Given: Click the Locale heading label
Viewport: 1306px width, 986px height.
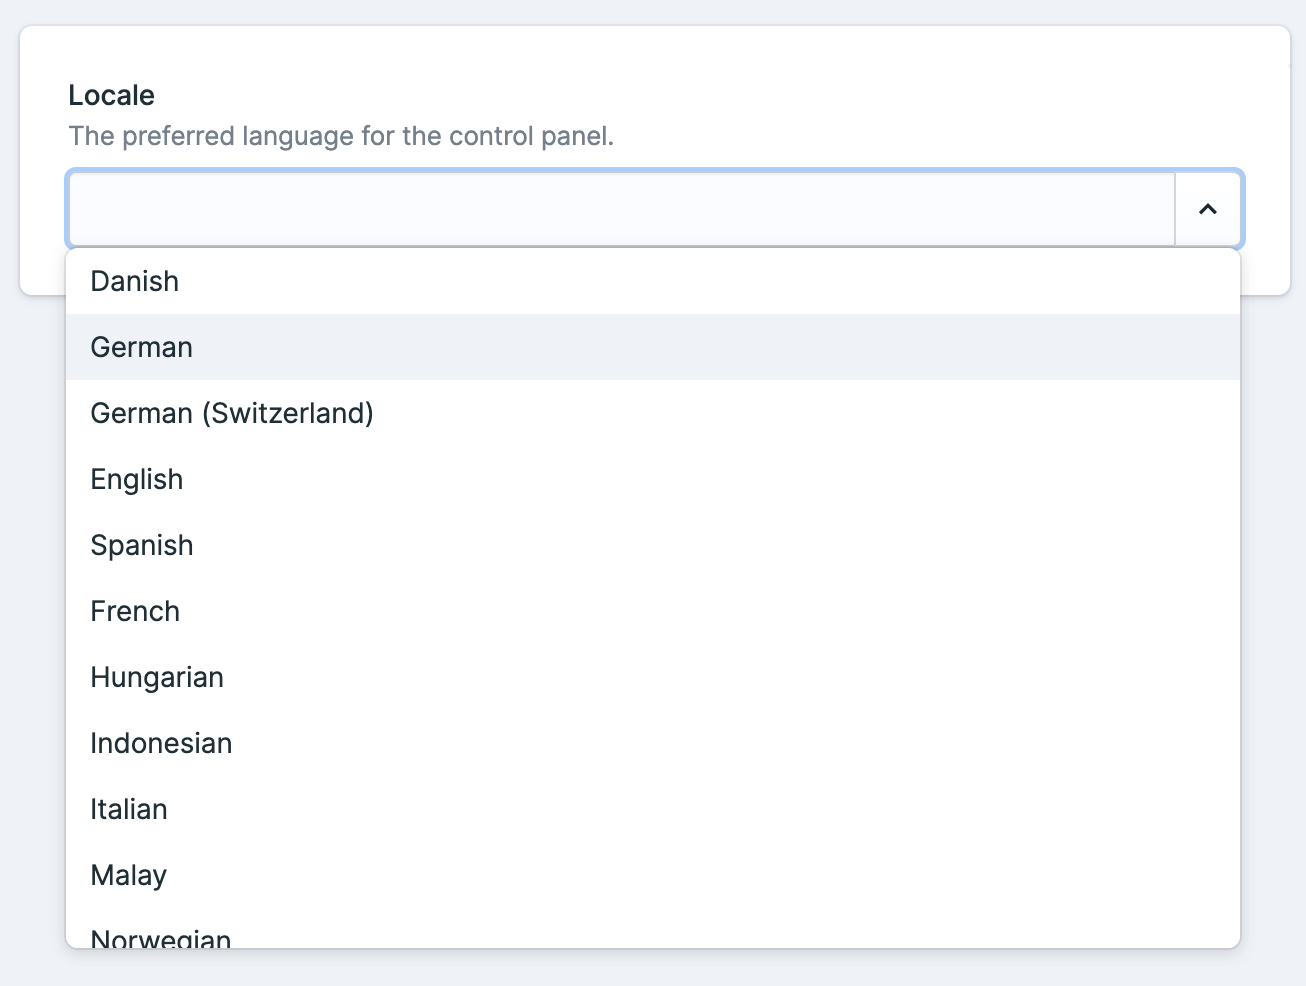Looking at the screenshot, I should [x=111, y=95].
